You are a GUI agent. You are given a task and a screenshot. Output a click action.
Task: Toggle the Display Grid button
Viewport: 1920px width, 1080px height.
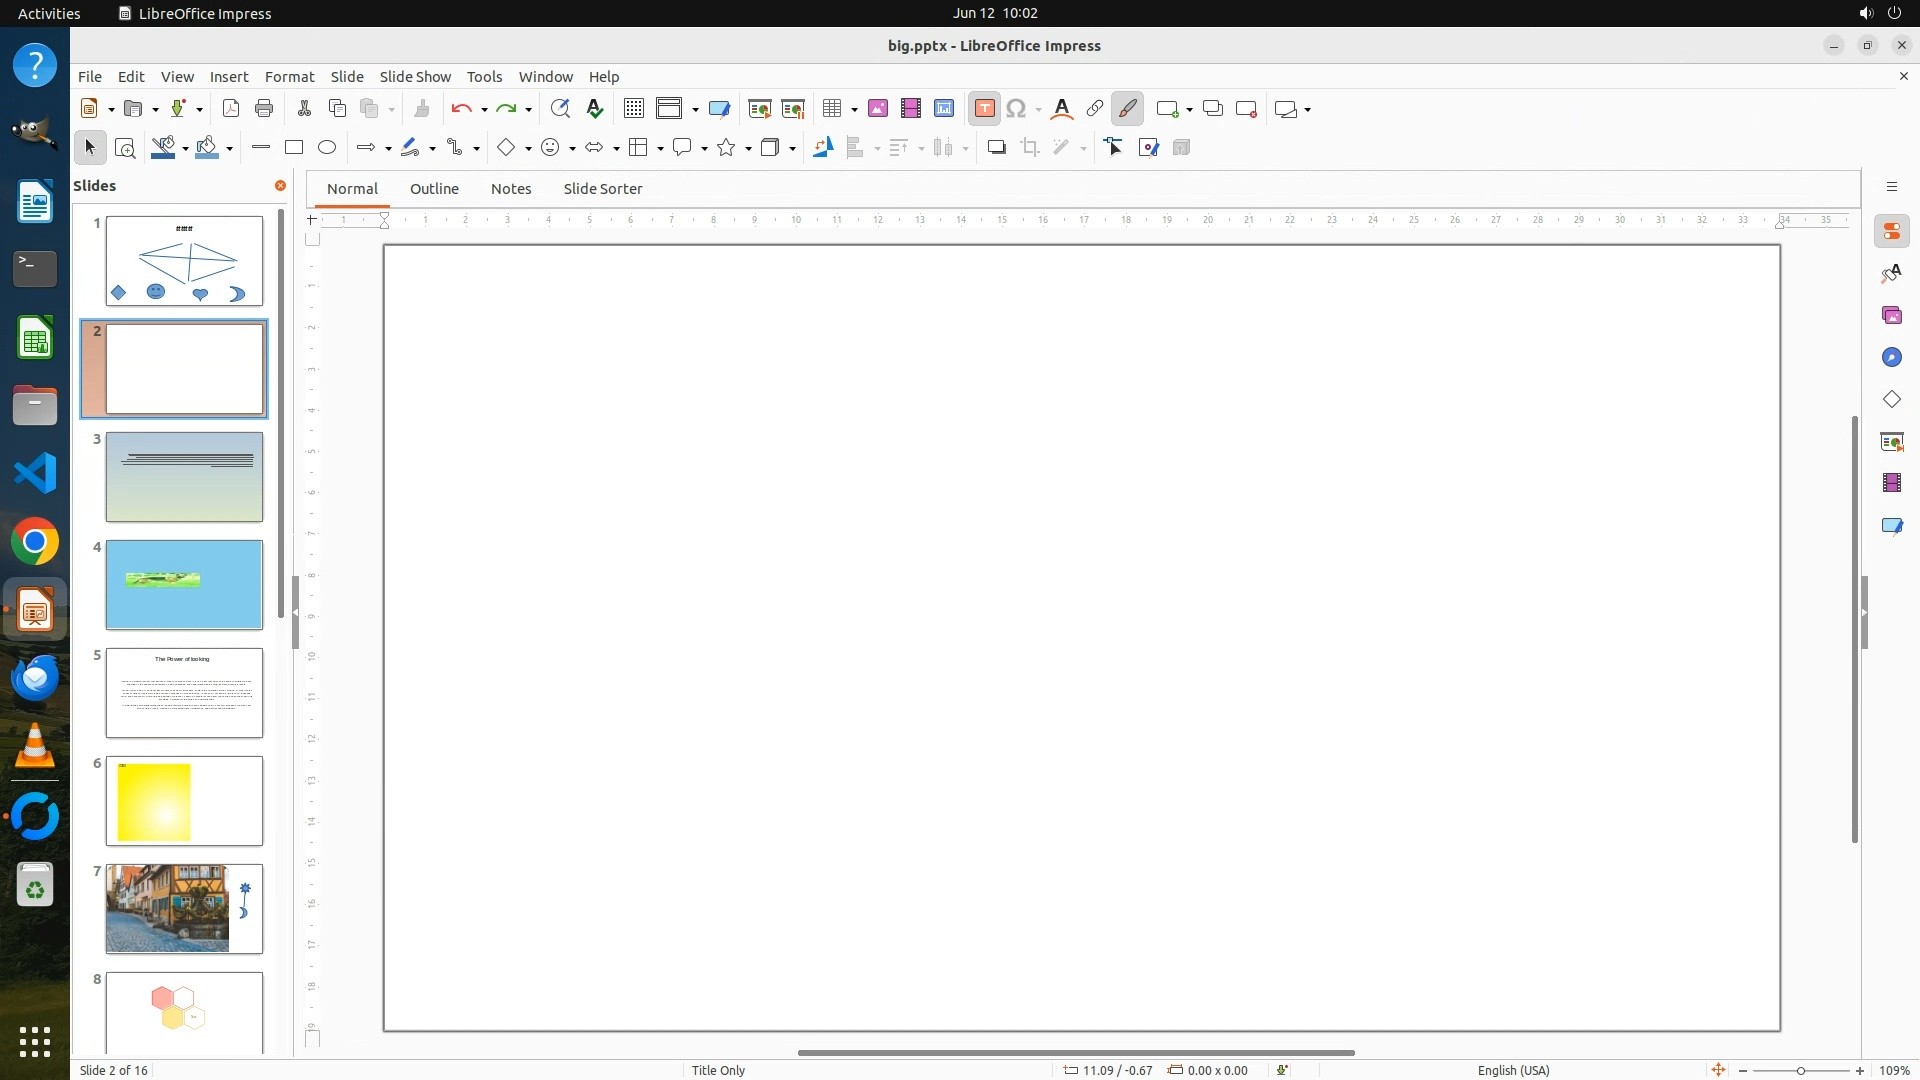[x=633, y=109]
